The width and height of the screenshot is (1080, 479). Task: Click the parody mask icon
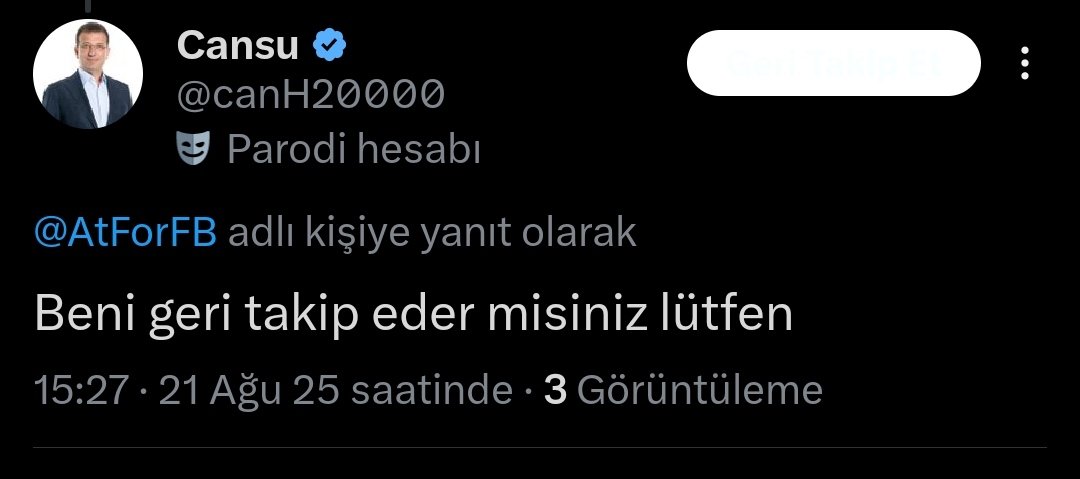pos(193,149)
